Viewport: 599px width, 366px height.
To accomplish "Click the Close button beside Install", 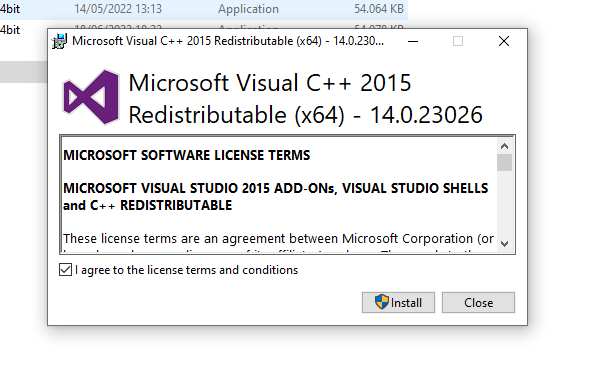I will tap(478, 303).
